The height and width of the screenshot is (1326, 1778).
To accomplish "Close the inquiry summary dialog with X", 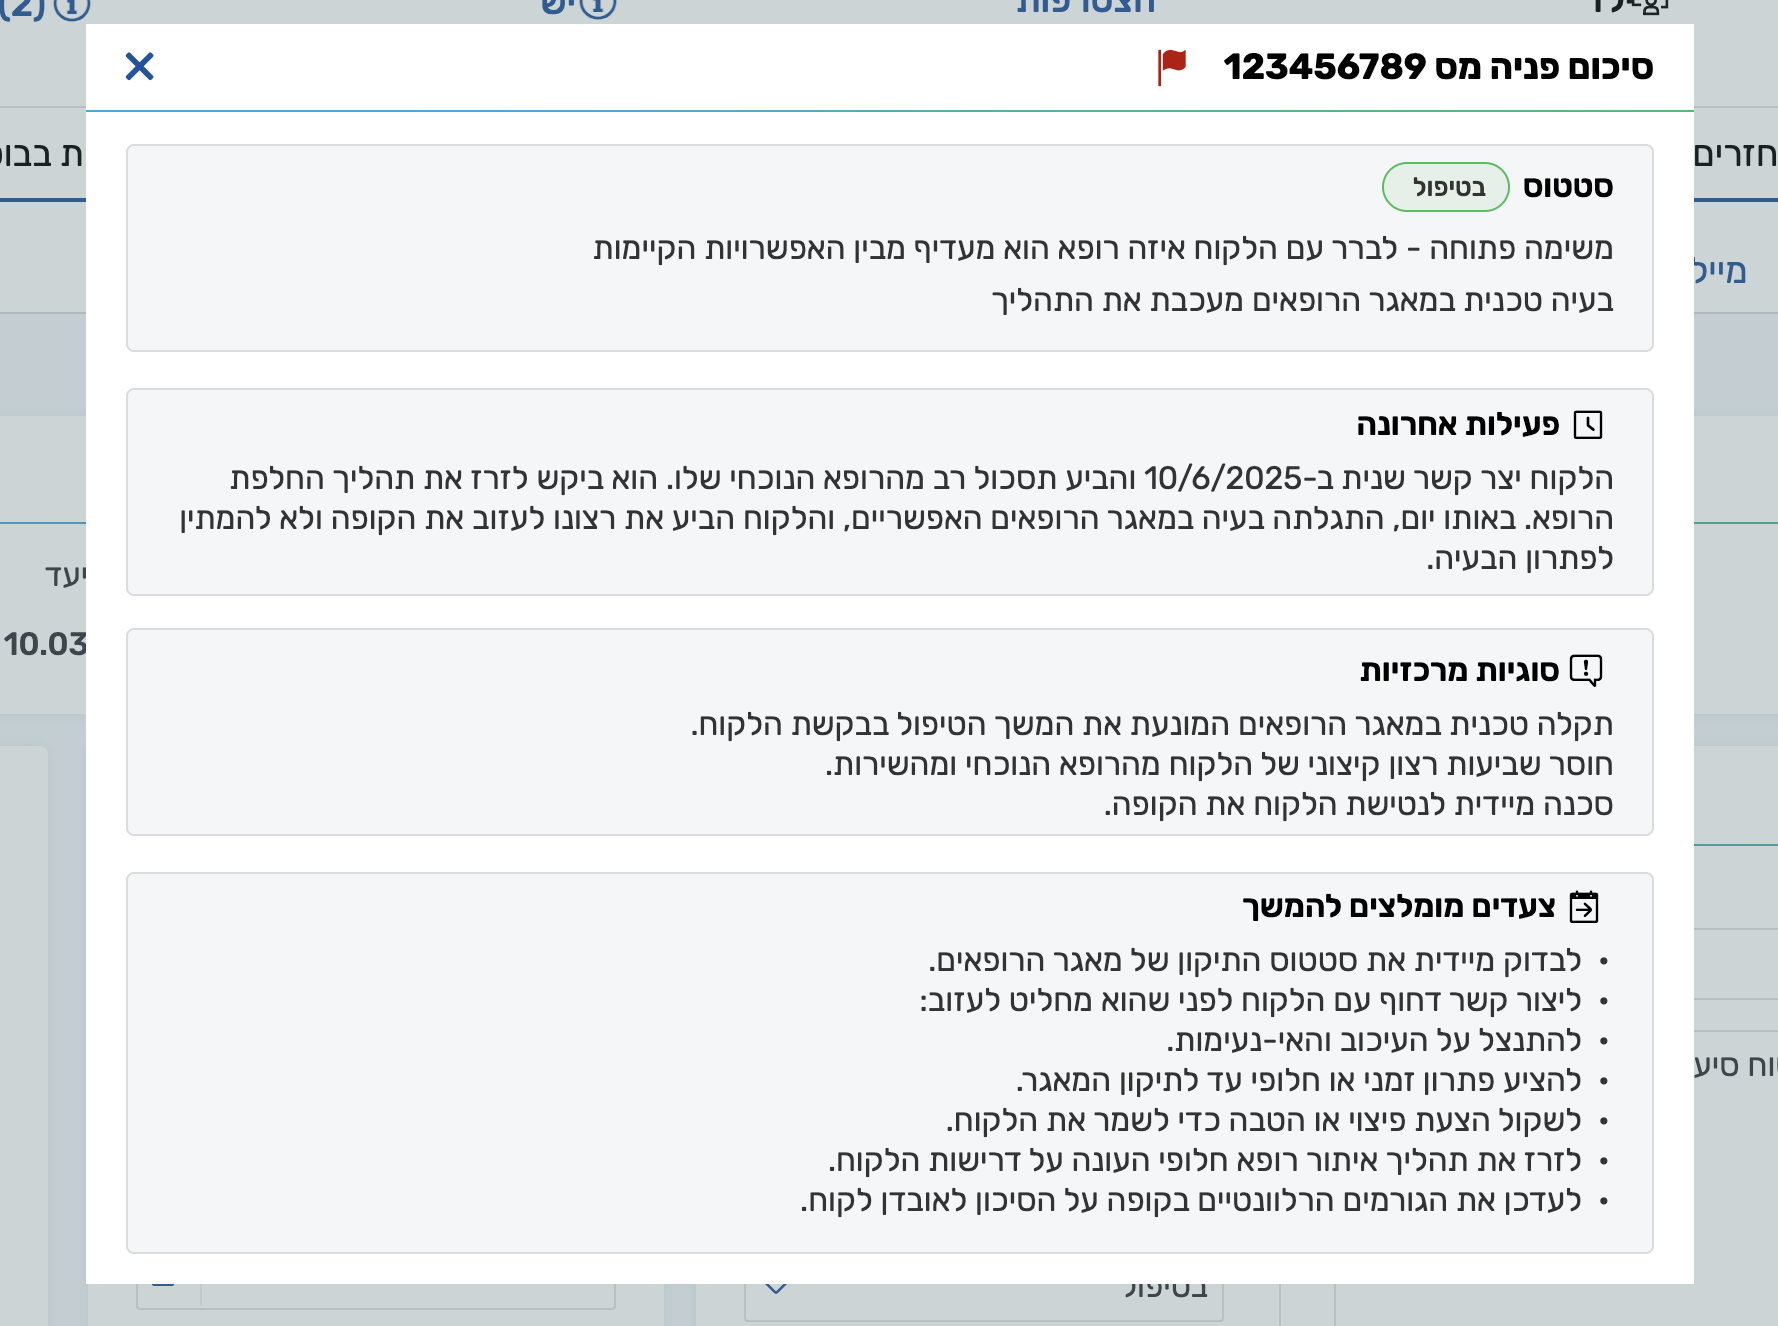I will 139,67.
